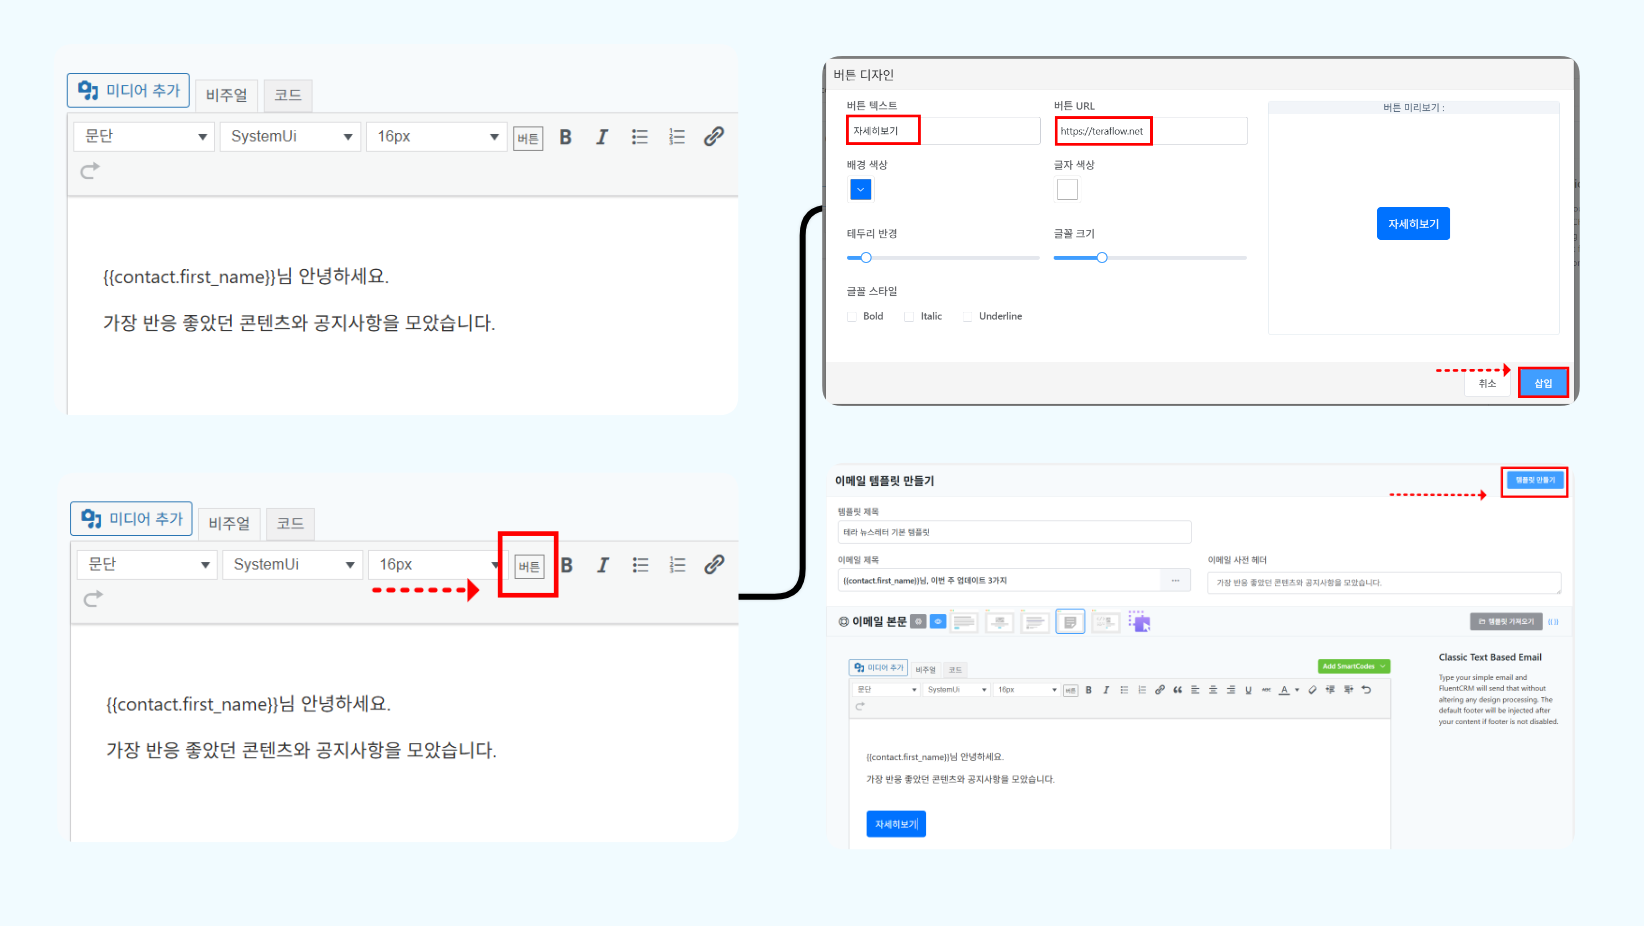Enable the Bold font style checkbox
Viewport: 1644px width, 926px height.
tap(852, 316)
